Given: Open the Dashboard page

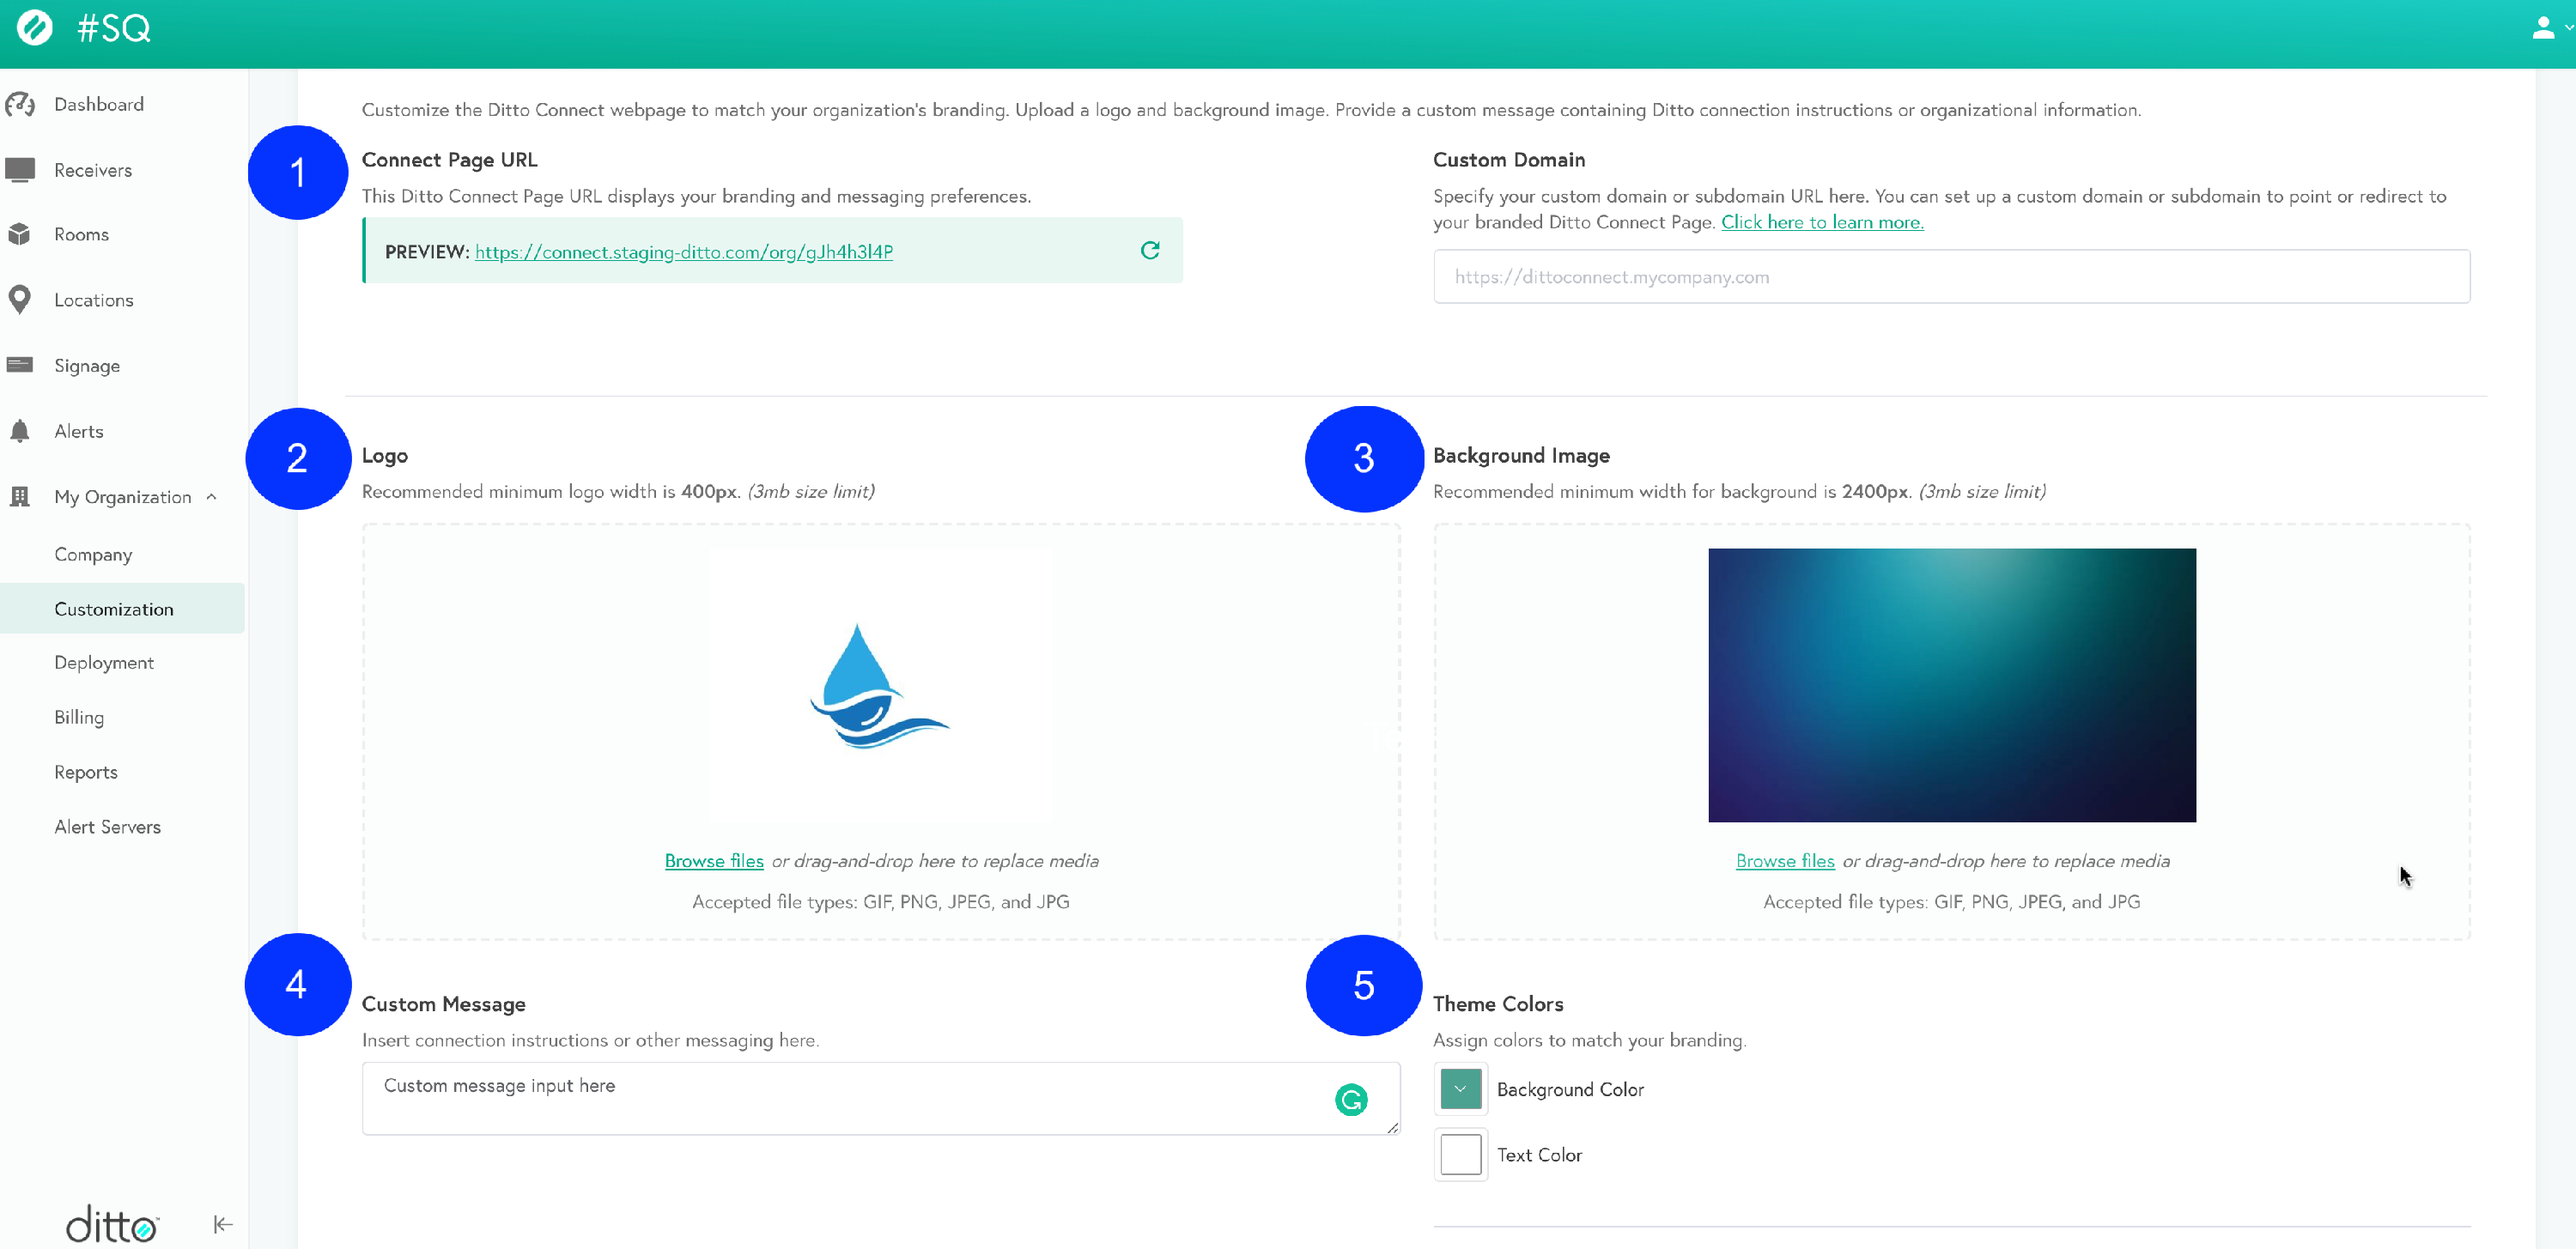Looking at the screenshot, I should [x=99, y=104].
